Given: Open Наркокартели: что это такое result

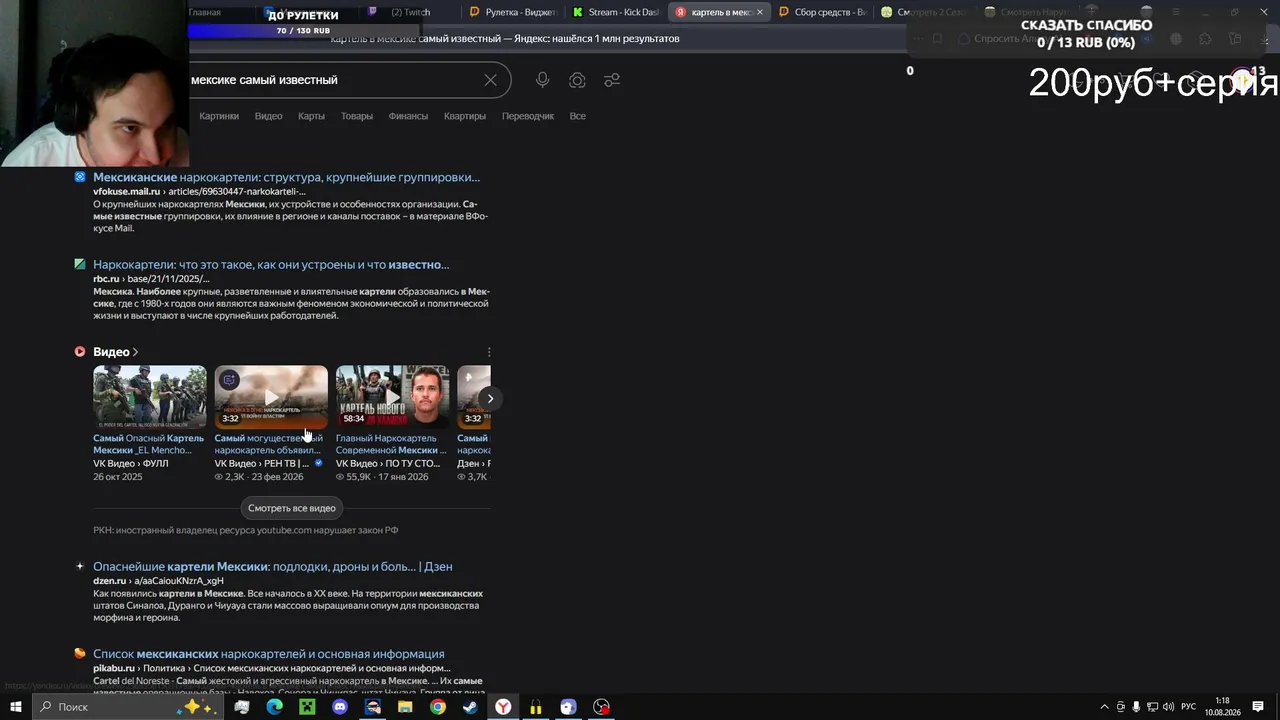Looking at the screenshot, I should tap(271, 265).
